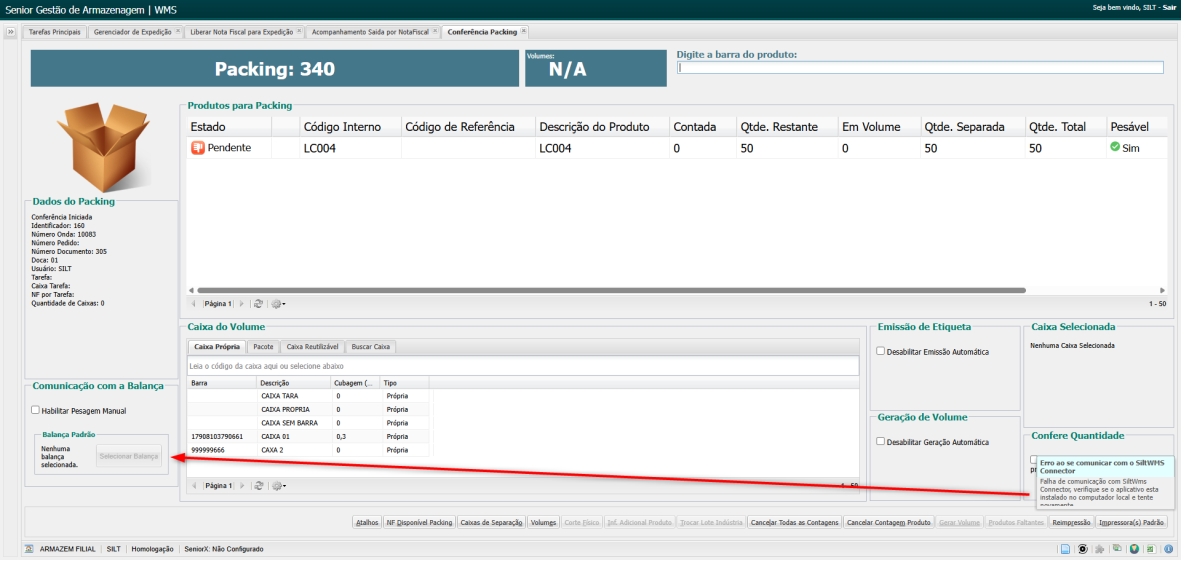Sort box list by Cubagem column header

click(355, 384)
